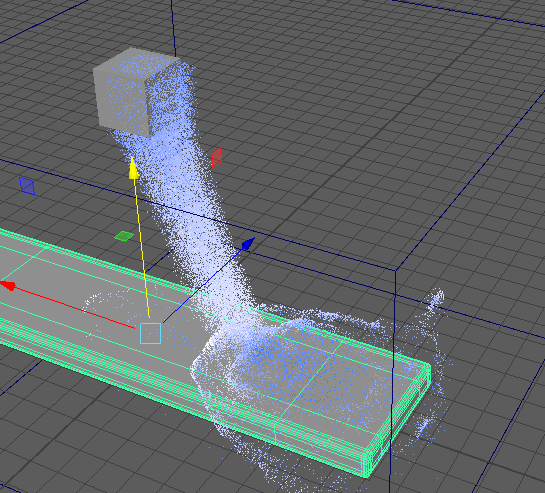This screenshot has width=545, height=493.
Task: Click the red X-axis move arrow
Action: tap(8, 285)
